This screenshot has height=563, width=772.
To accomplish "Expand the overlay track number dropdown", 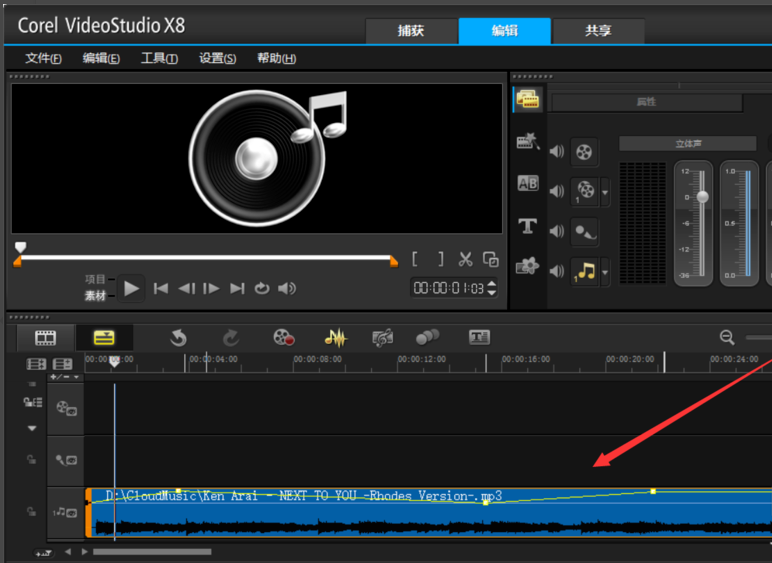I will (605, 191).
